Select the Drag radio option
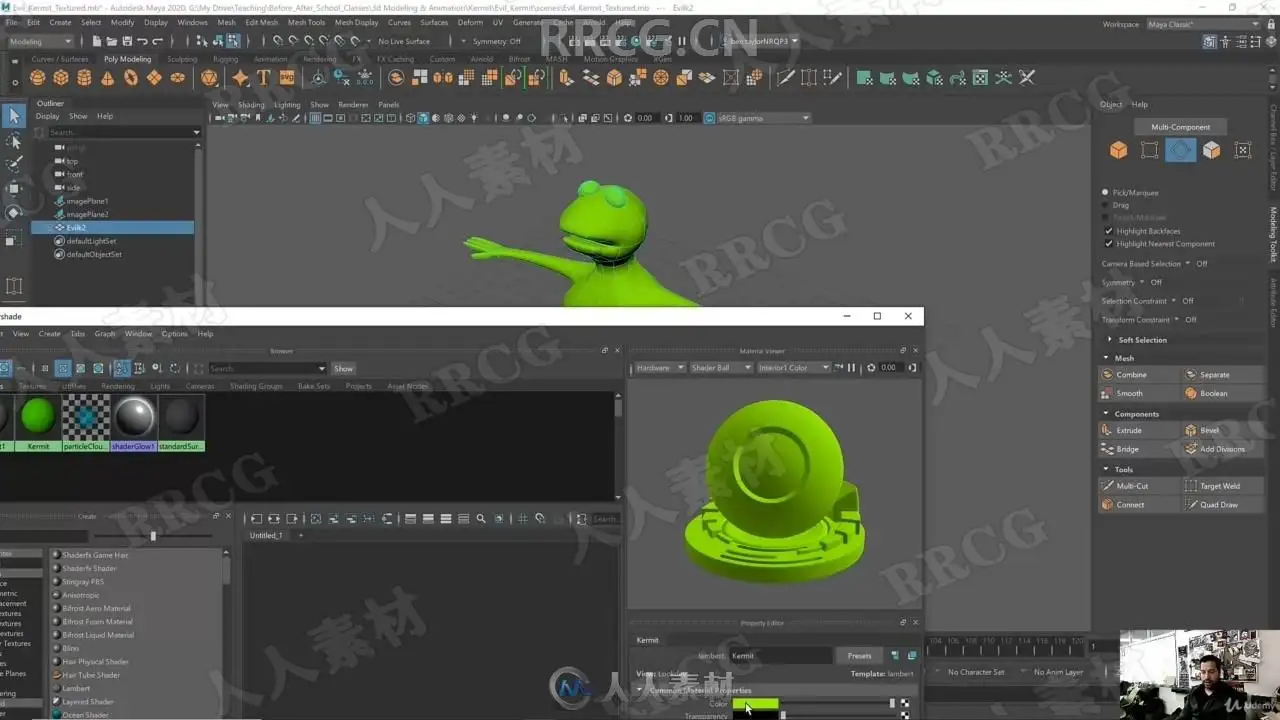The width and height of the screenshot is (1280, 720). [1105, 205]
